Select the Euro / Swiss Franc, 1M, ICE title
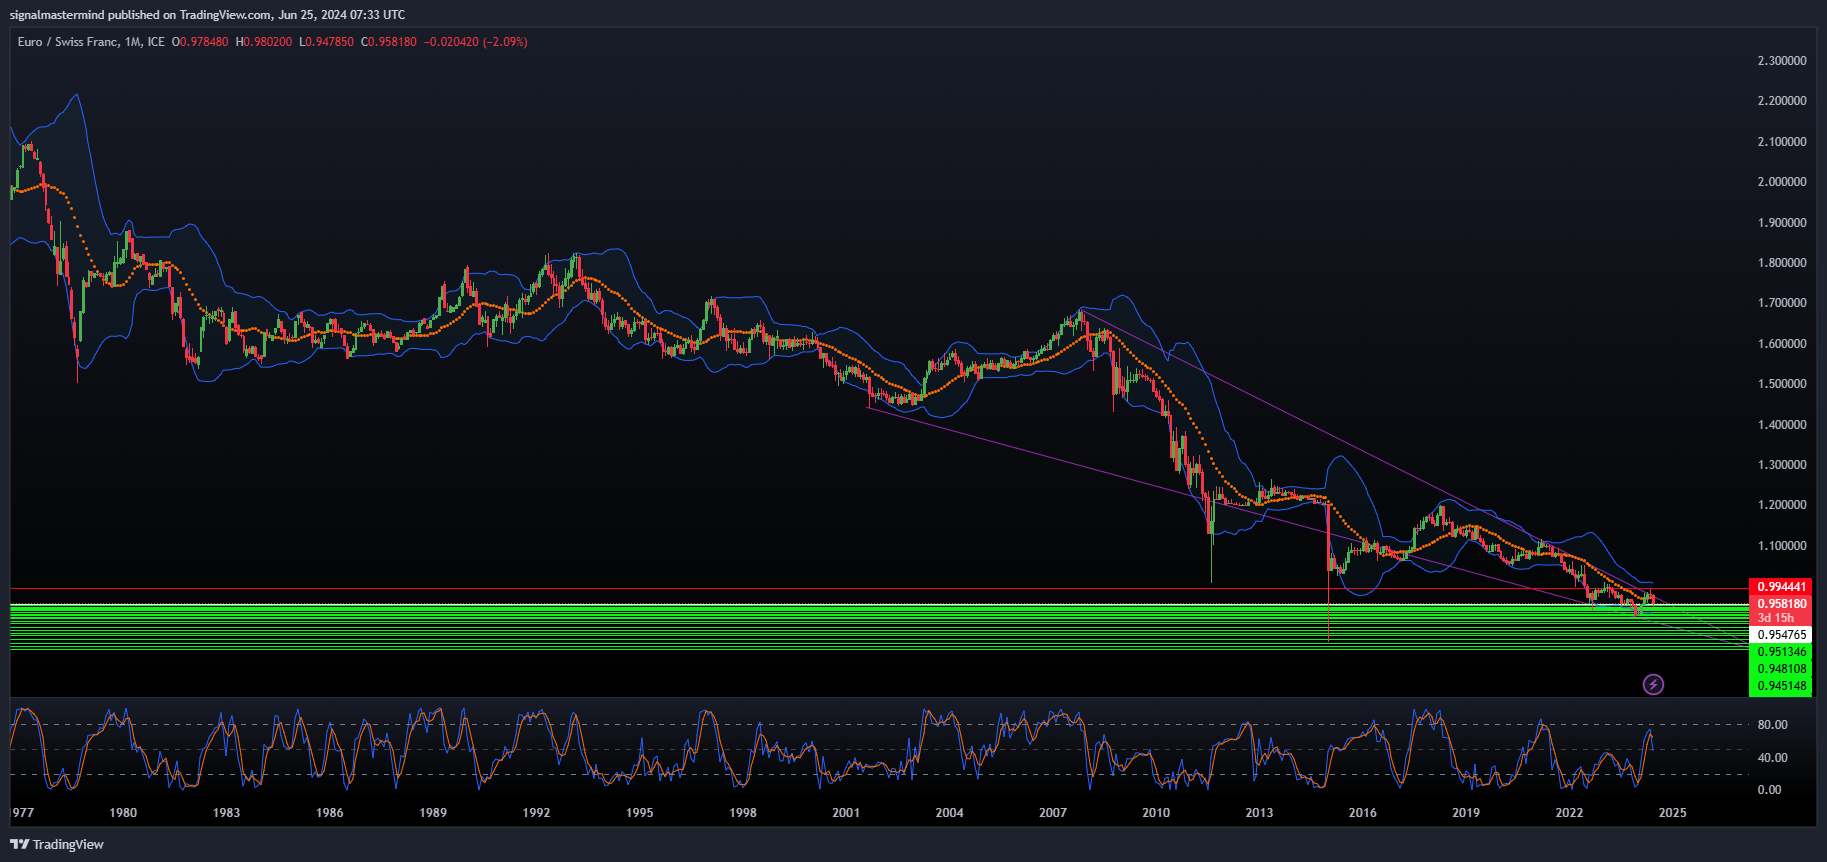Image resolution: width=1827 pixels, height=862 pixels. coord(91,42)
